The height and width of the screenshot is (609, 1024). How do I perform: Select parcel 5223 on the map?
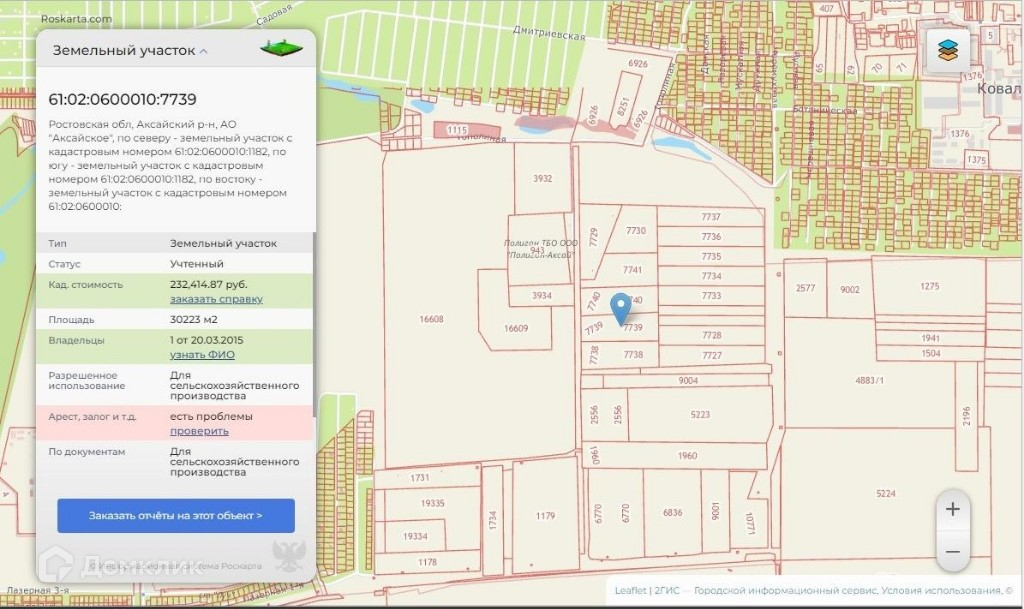point(700,414)
